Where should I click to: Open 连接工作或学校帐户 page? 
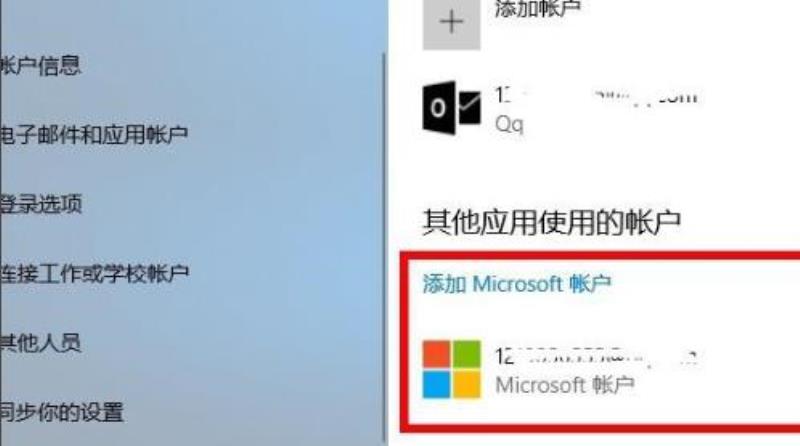[x=94, y=274]
